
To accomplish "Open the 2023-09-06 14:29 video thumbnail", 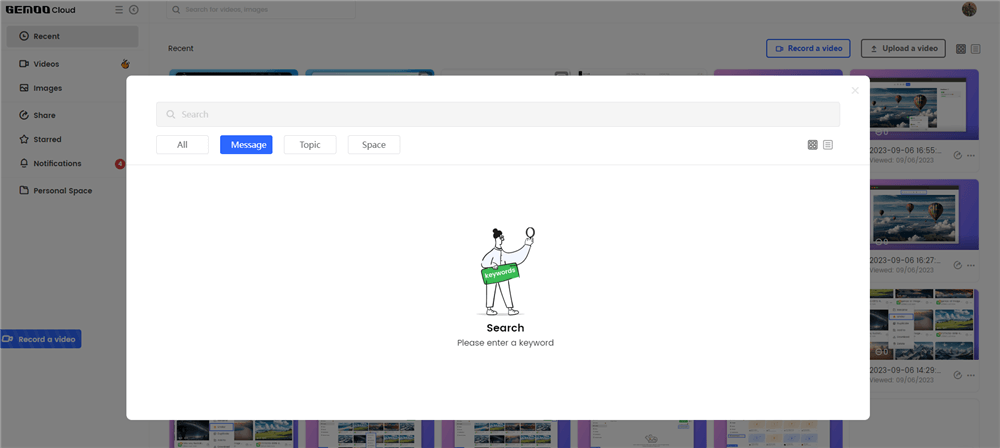I will pos(923,324).
